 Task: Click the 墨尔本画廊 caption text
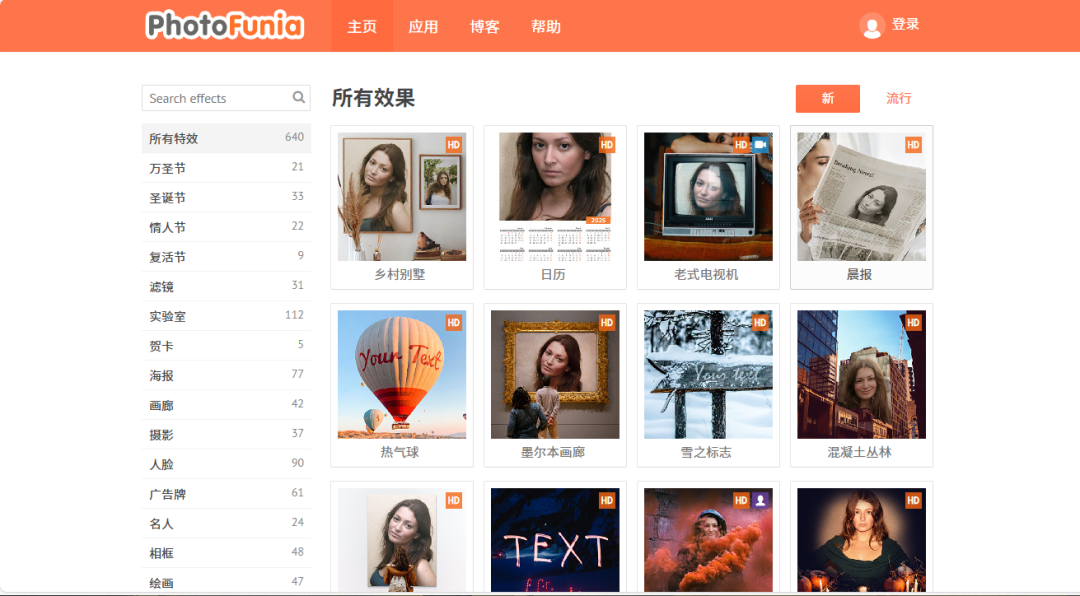point(553,452)
